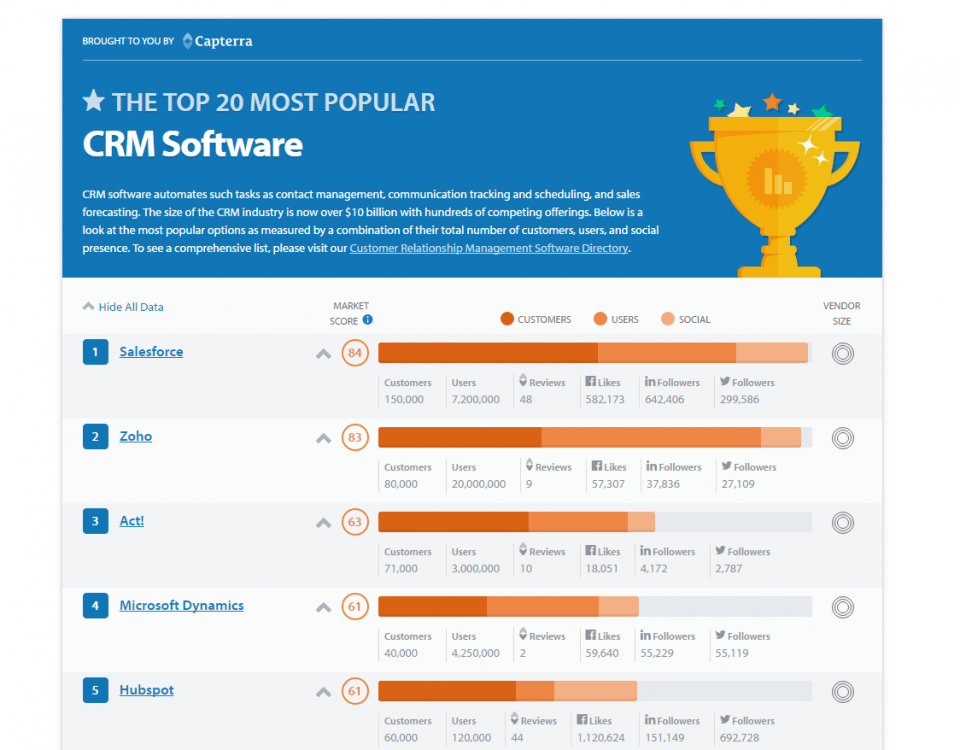Click the gold trophy illustration

point(774,186)
